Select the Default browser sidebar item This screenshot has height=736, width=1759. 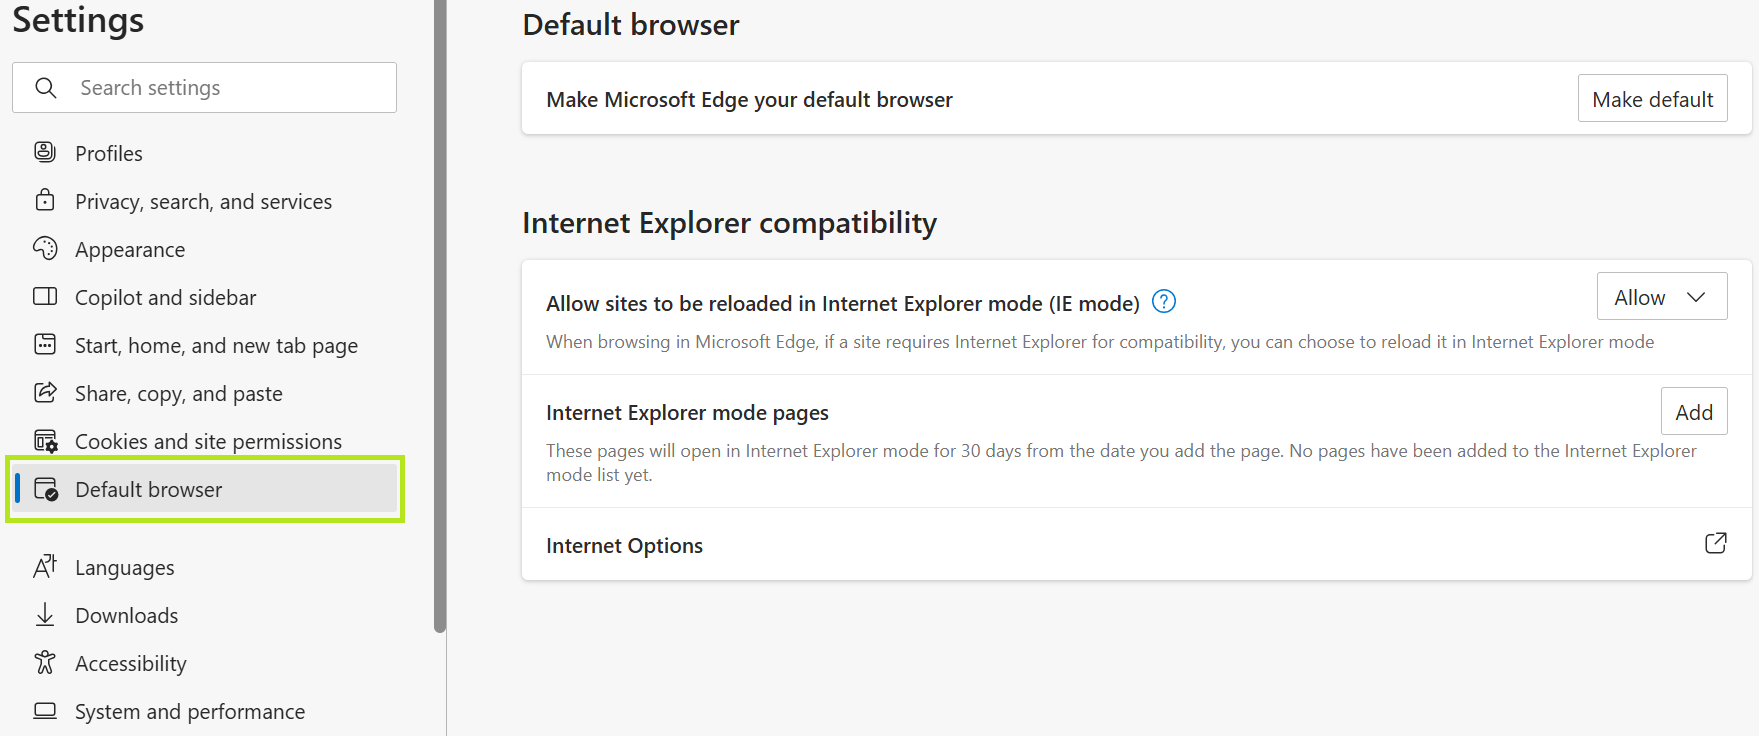tap(206, 489)
